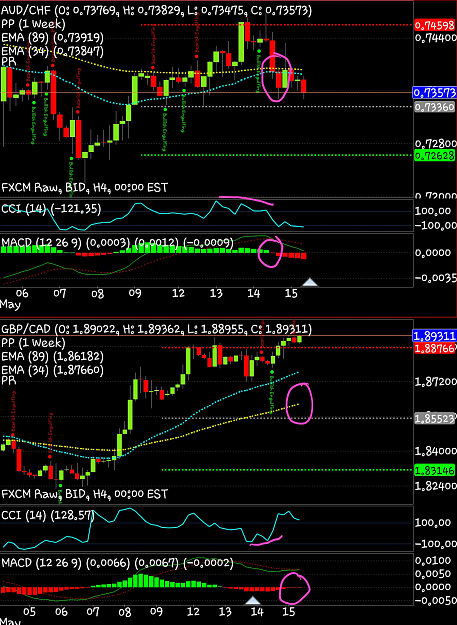Image resolution: width=457 pixels, height=625 pixels.
Task: Select the EMA (34) (0.73847) indicator label
Action: click(52, 51)
